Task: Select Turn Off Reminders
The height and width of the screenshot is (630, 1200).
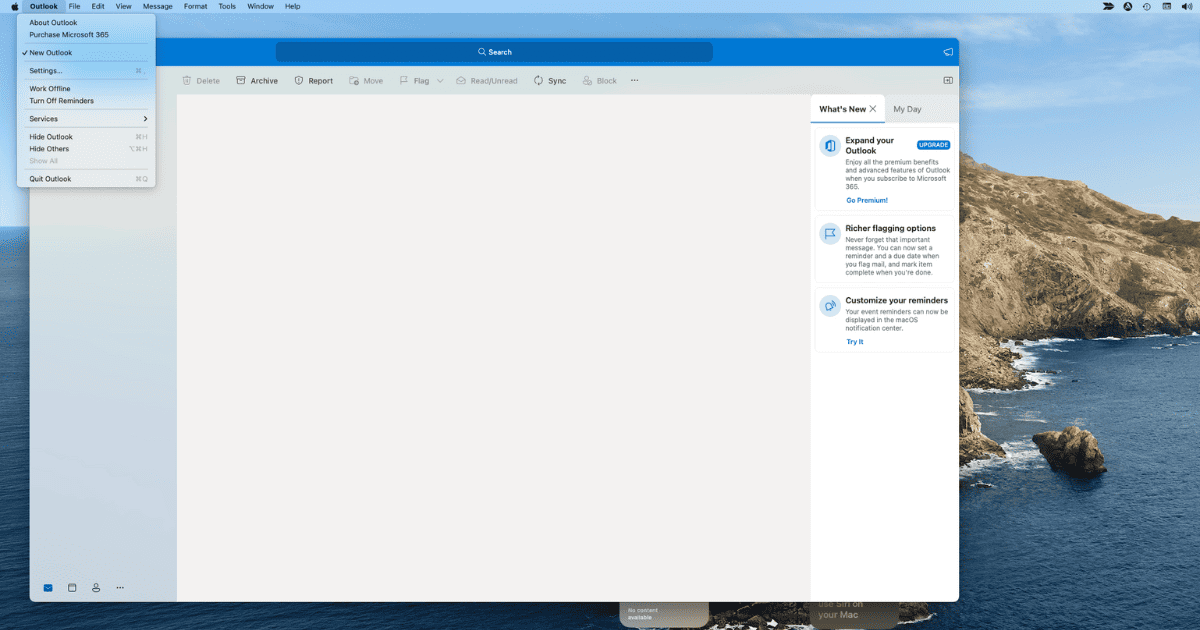Action: [x=61, y=101]
